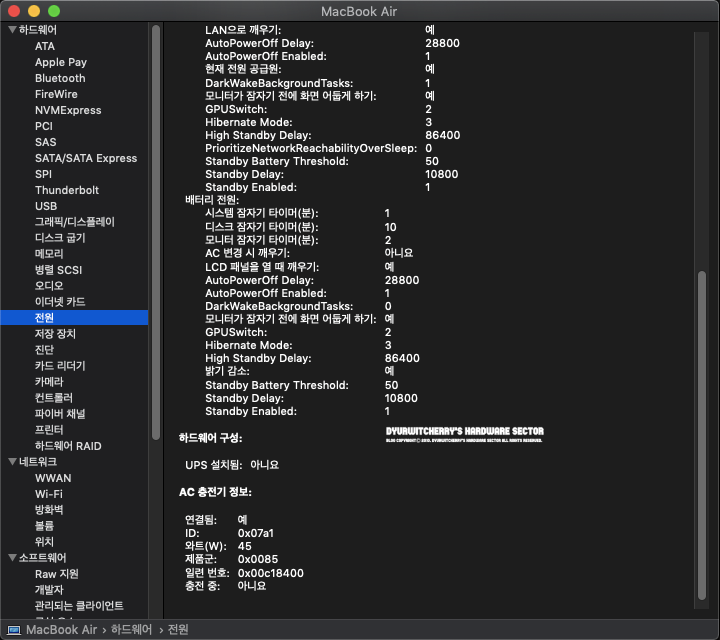The height and width of the screenshot is (640, 720).
Task: Click the 와트(W) value 45
Action: click(x=244, y=546)
